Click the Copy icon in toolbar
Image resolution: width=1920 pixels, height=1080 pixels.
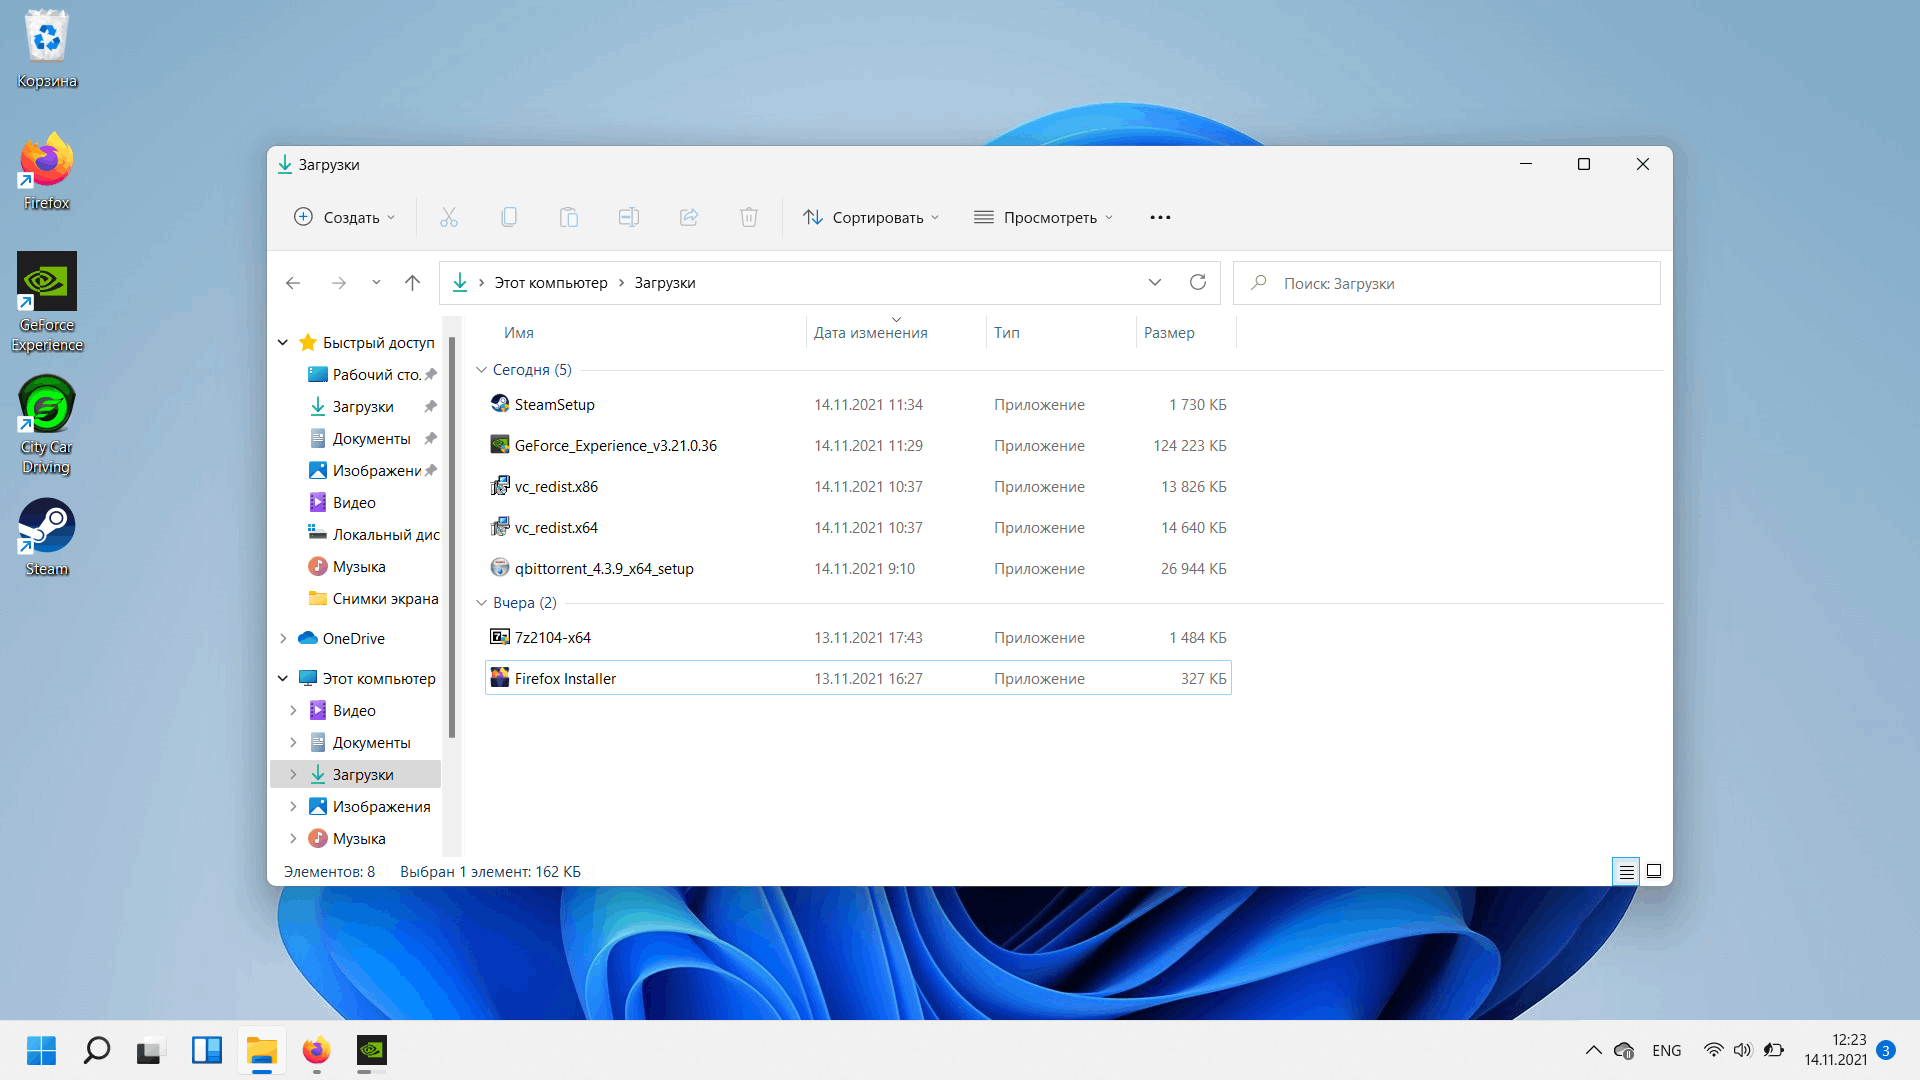(x=509, y=217)
